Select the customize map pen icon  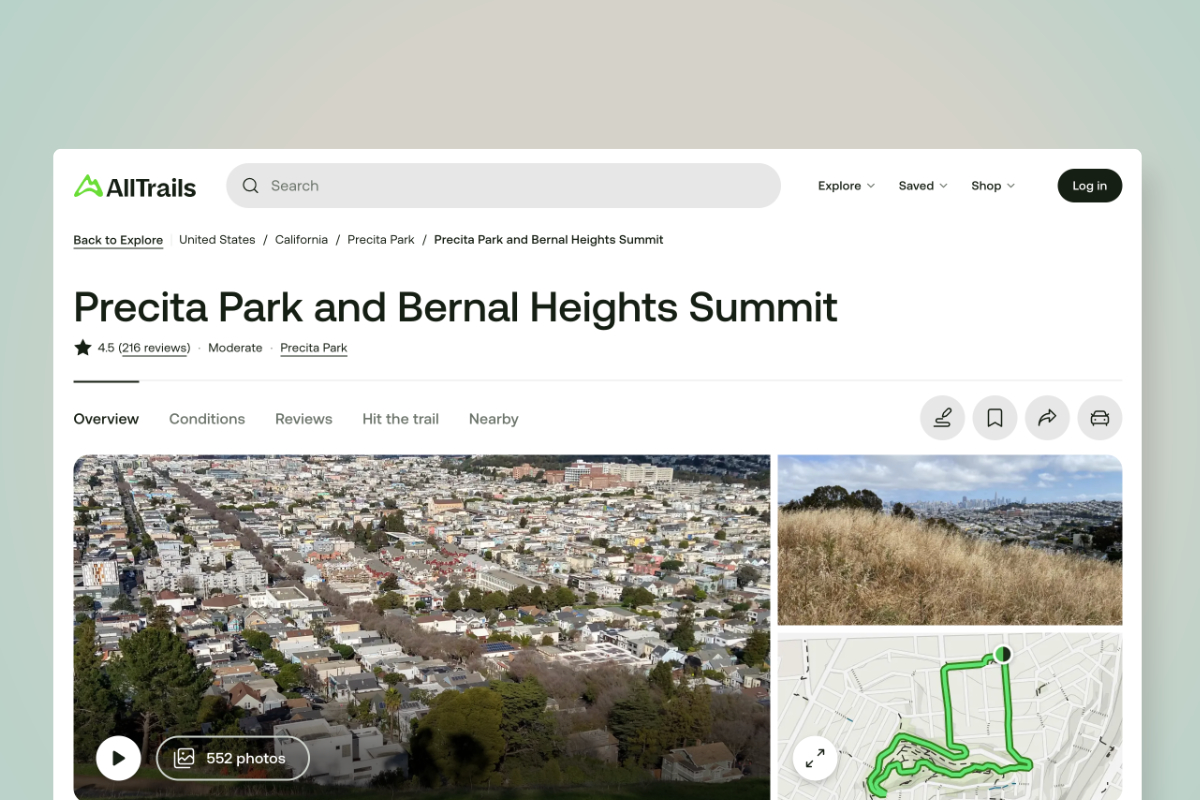[x=941, y=418]
